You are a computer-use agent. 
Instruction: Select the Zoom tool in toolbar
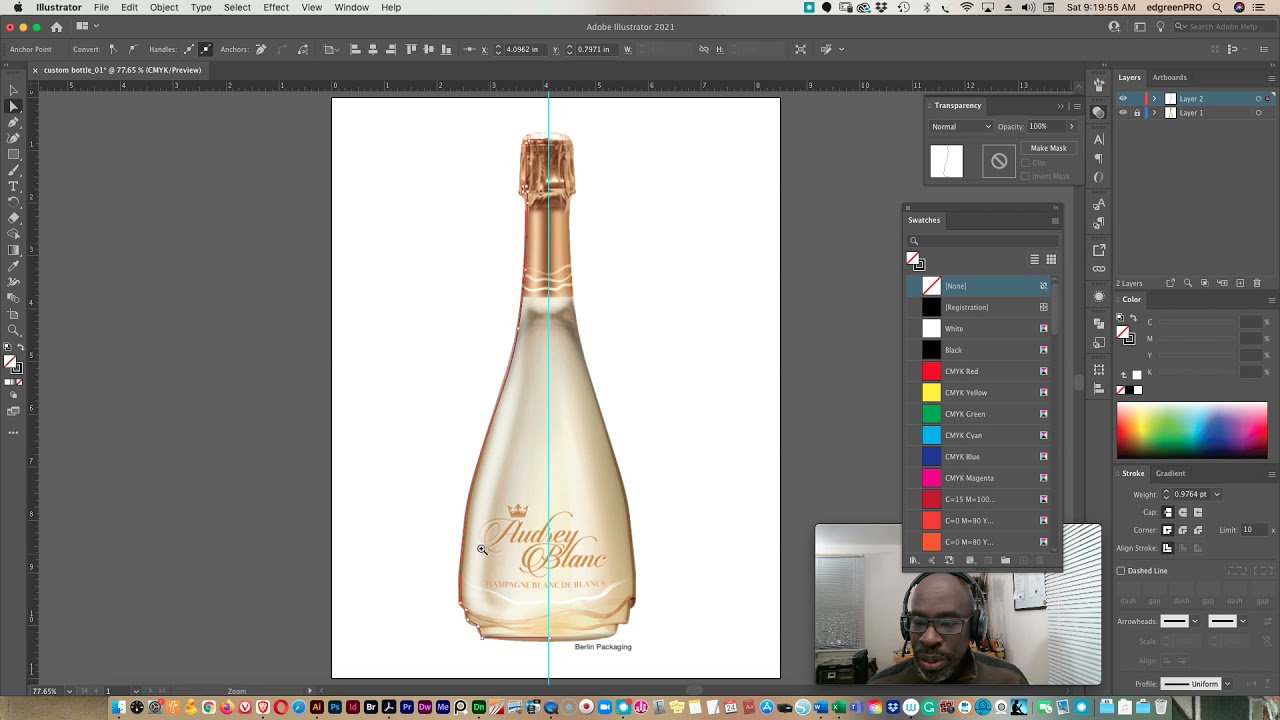point(14,330)
